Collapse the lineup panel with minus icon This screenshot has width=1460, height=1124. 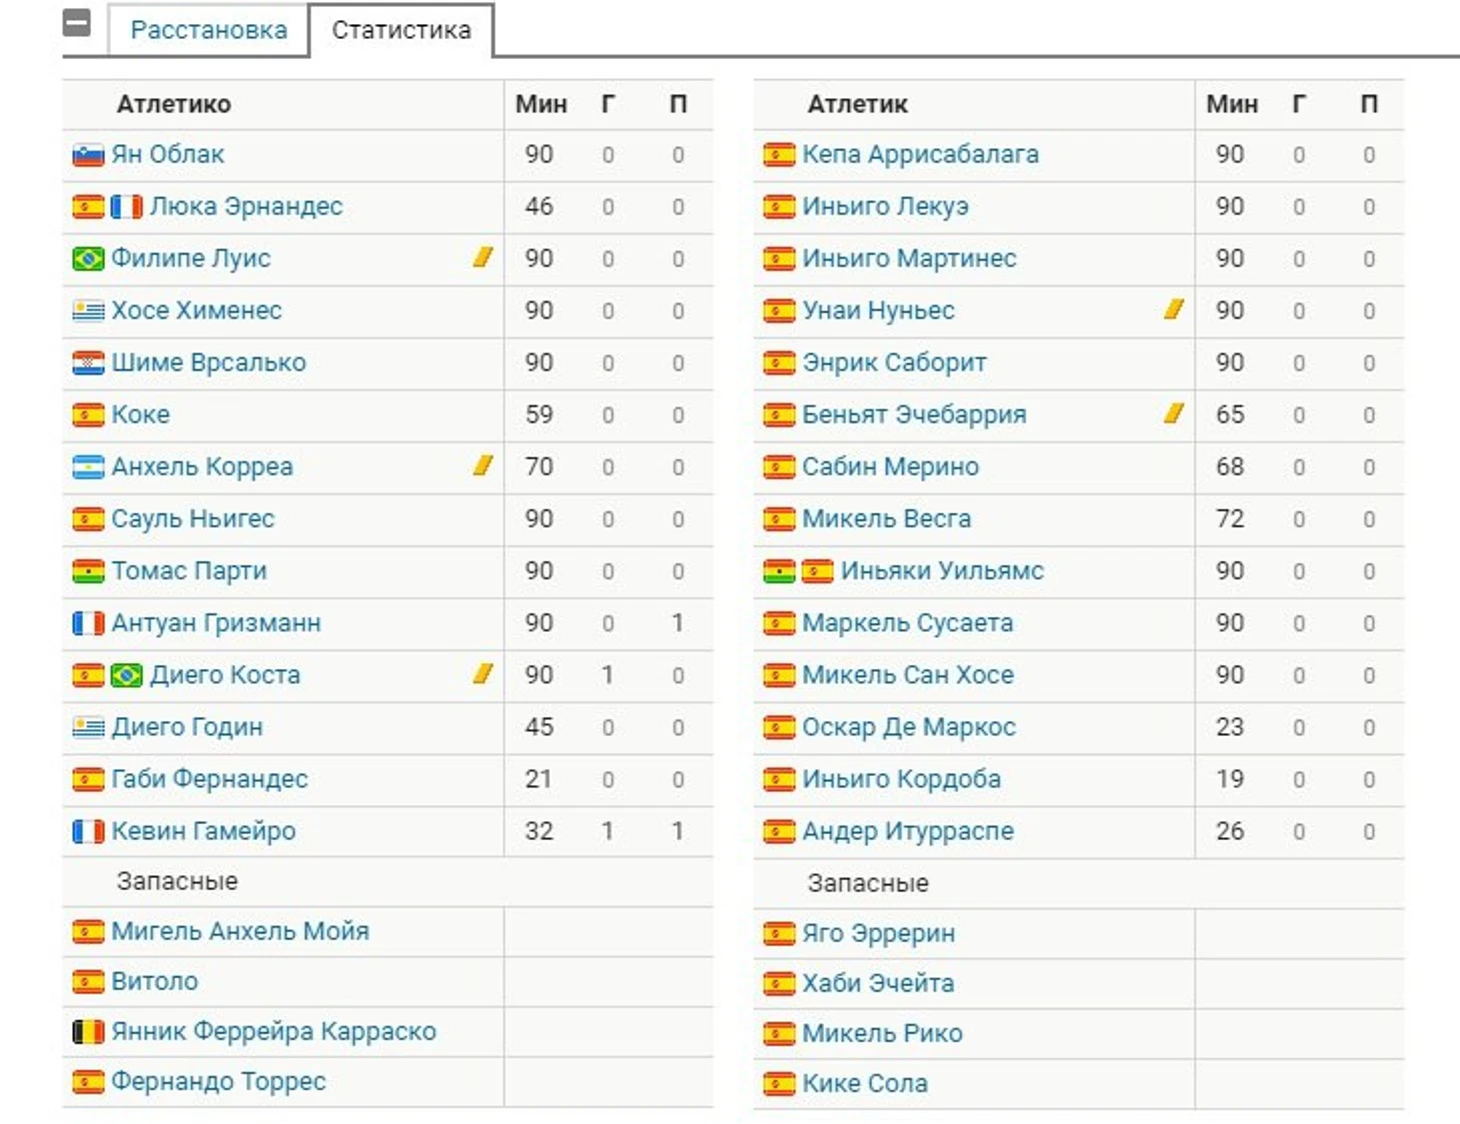tap(77, 23)
